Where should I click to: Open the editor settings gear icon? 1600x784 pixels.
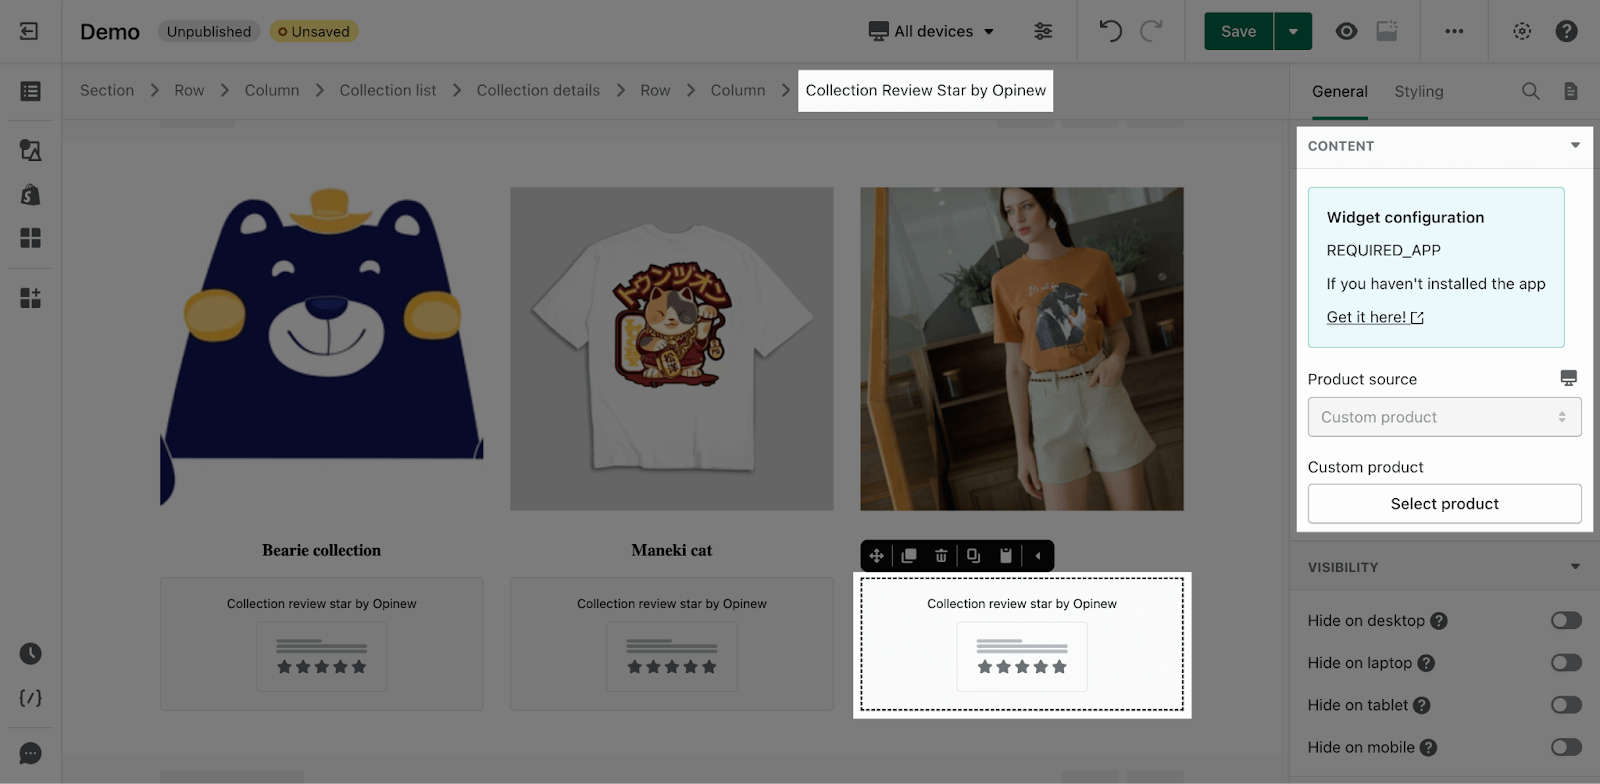tap(1522, 31)
